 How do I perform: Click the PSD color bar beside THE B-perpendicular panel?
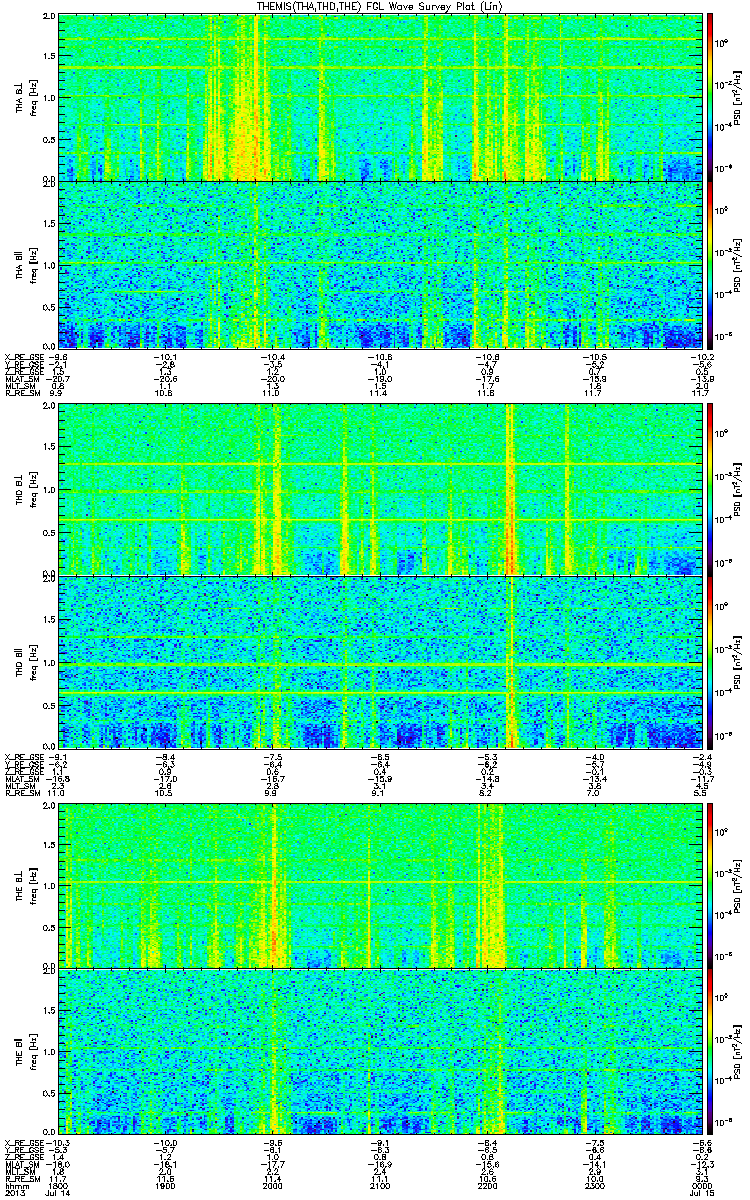click(710, 885)
